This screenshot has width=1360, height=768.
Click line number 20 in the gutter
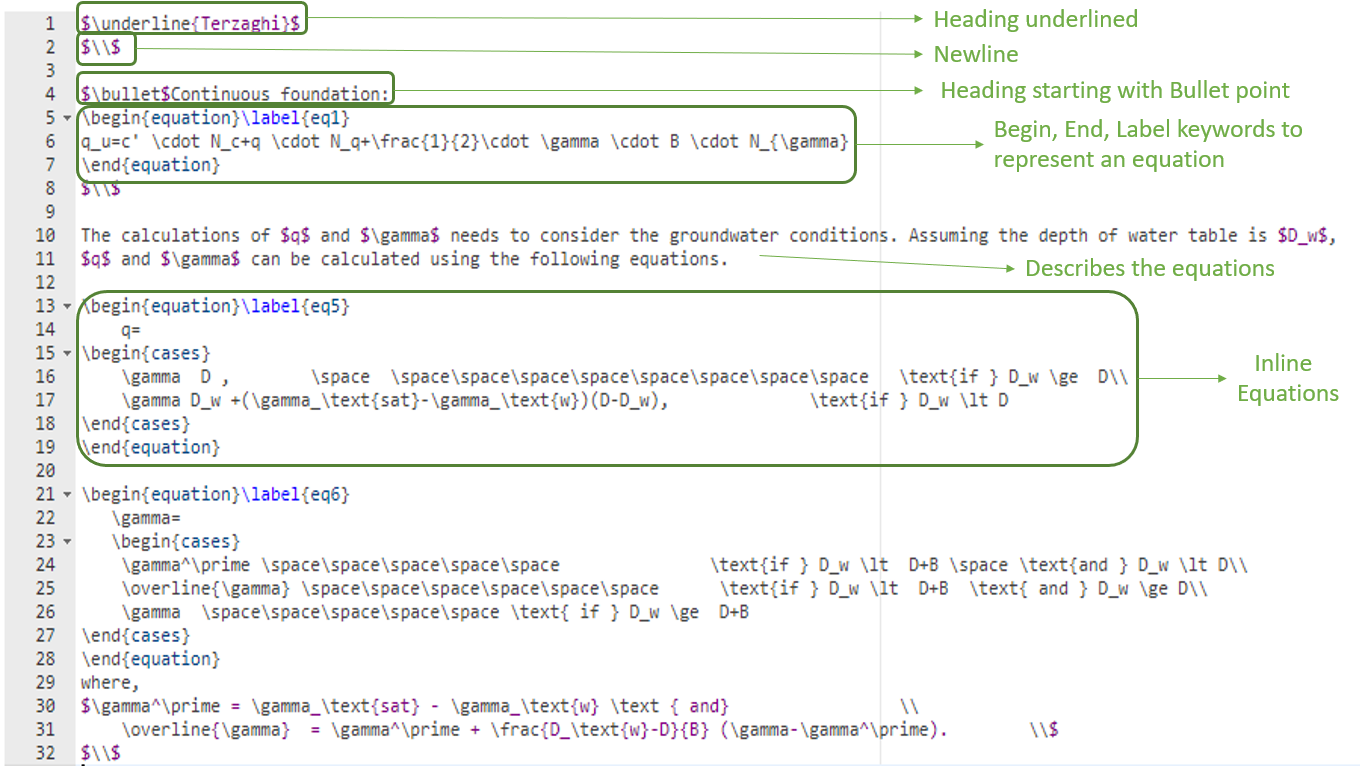coord(45,471)
